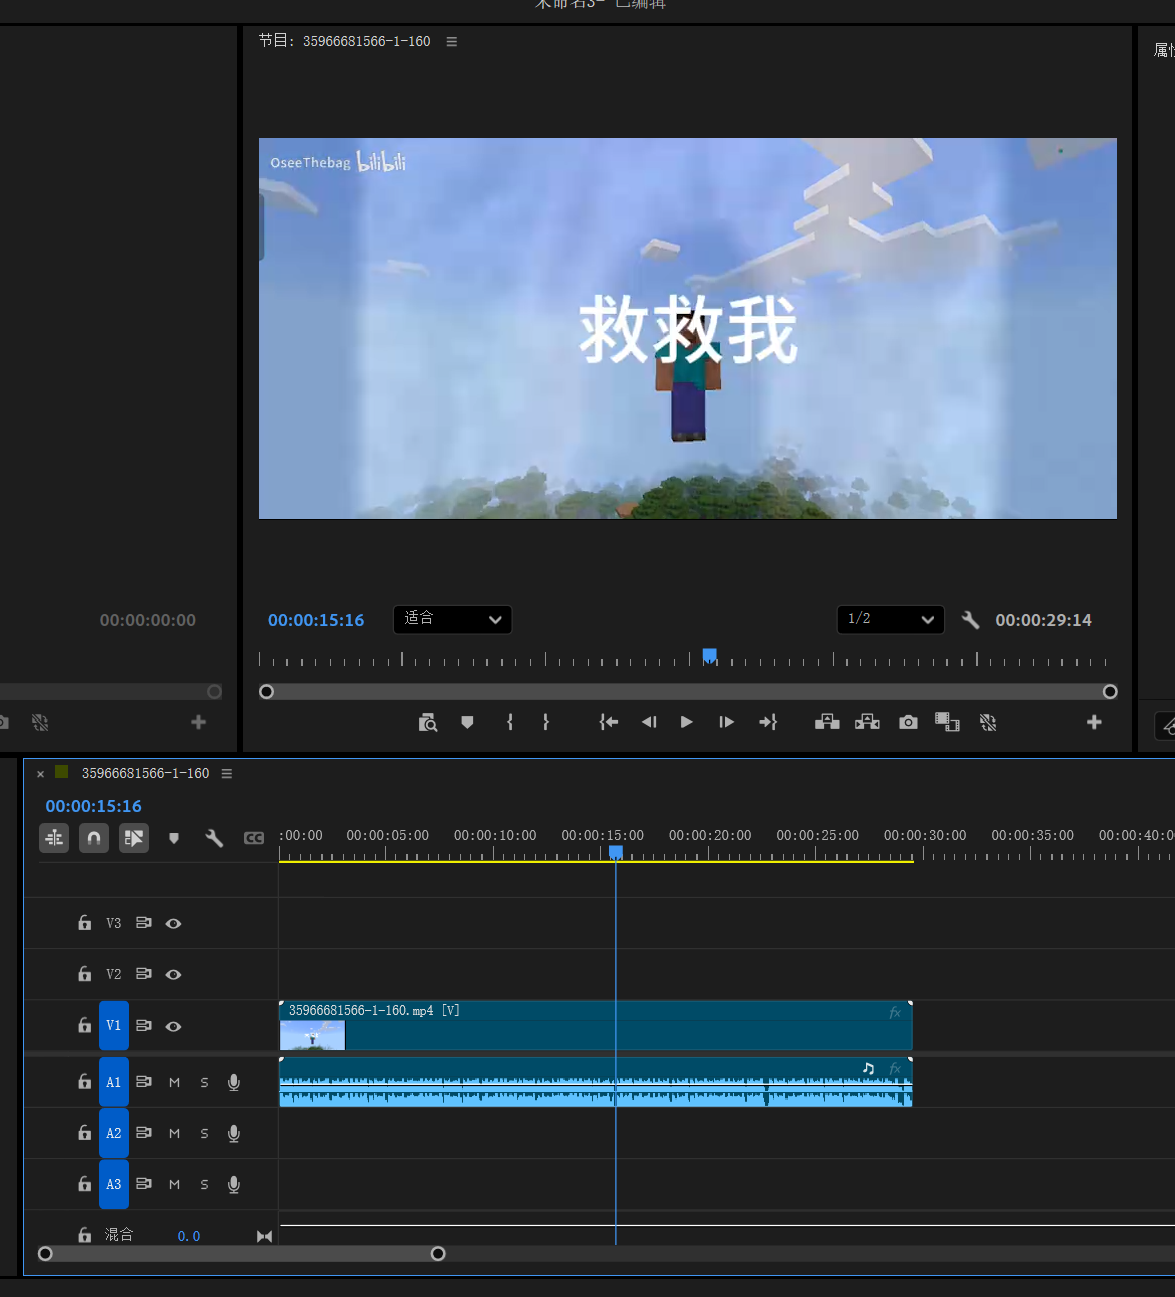This screenshot has width=1175, height=1297.
Task: Click the Insert clip icon
Action: [x=827, y=722]
